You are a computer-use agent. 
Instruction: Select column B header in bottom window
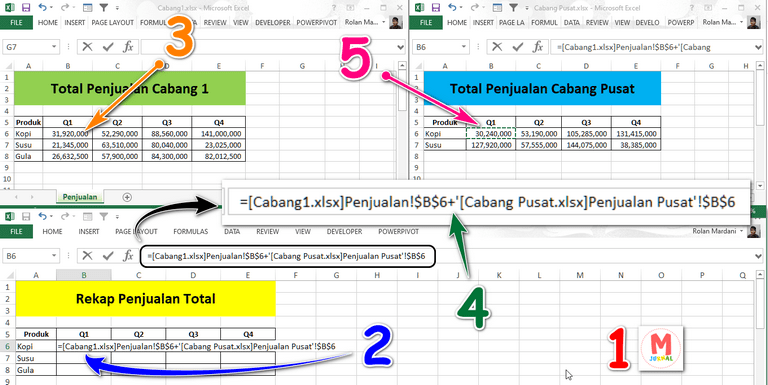[x=84, y=275]
